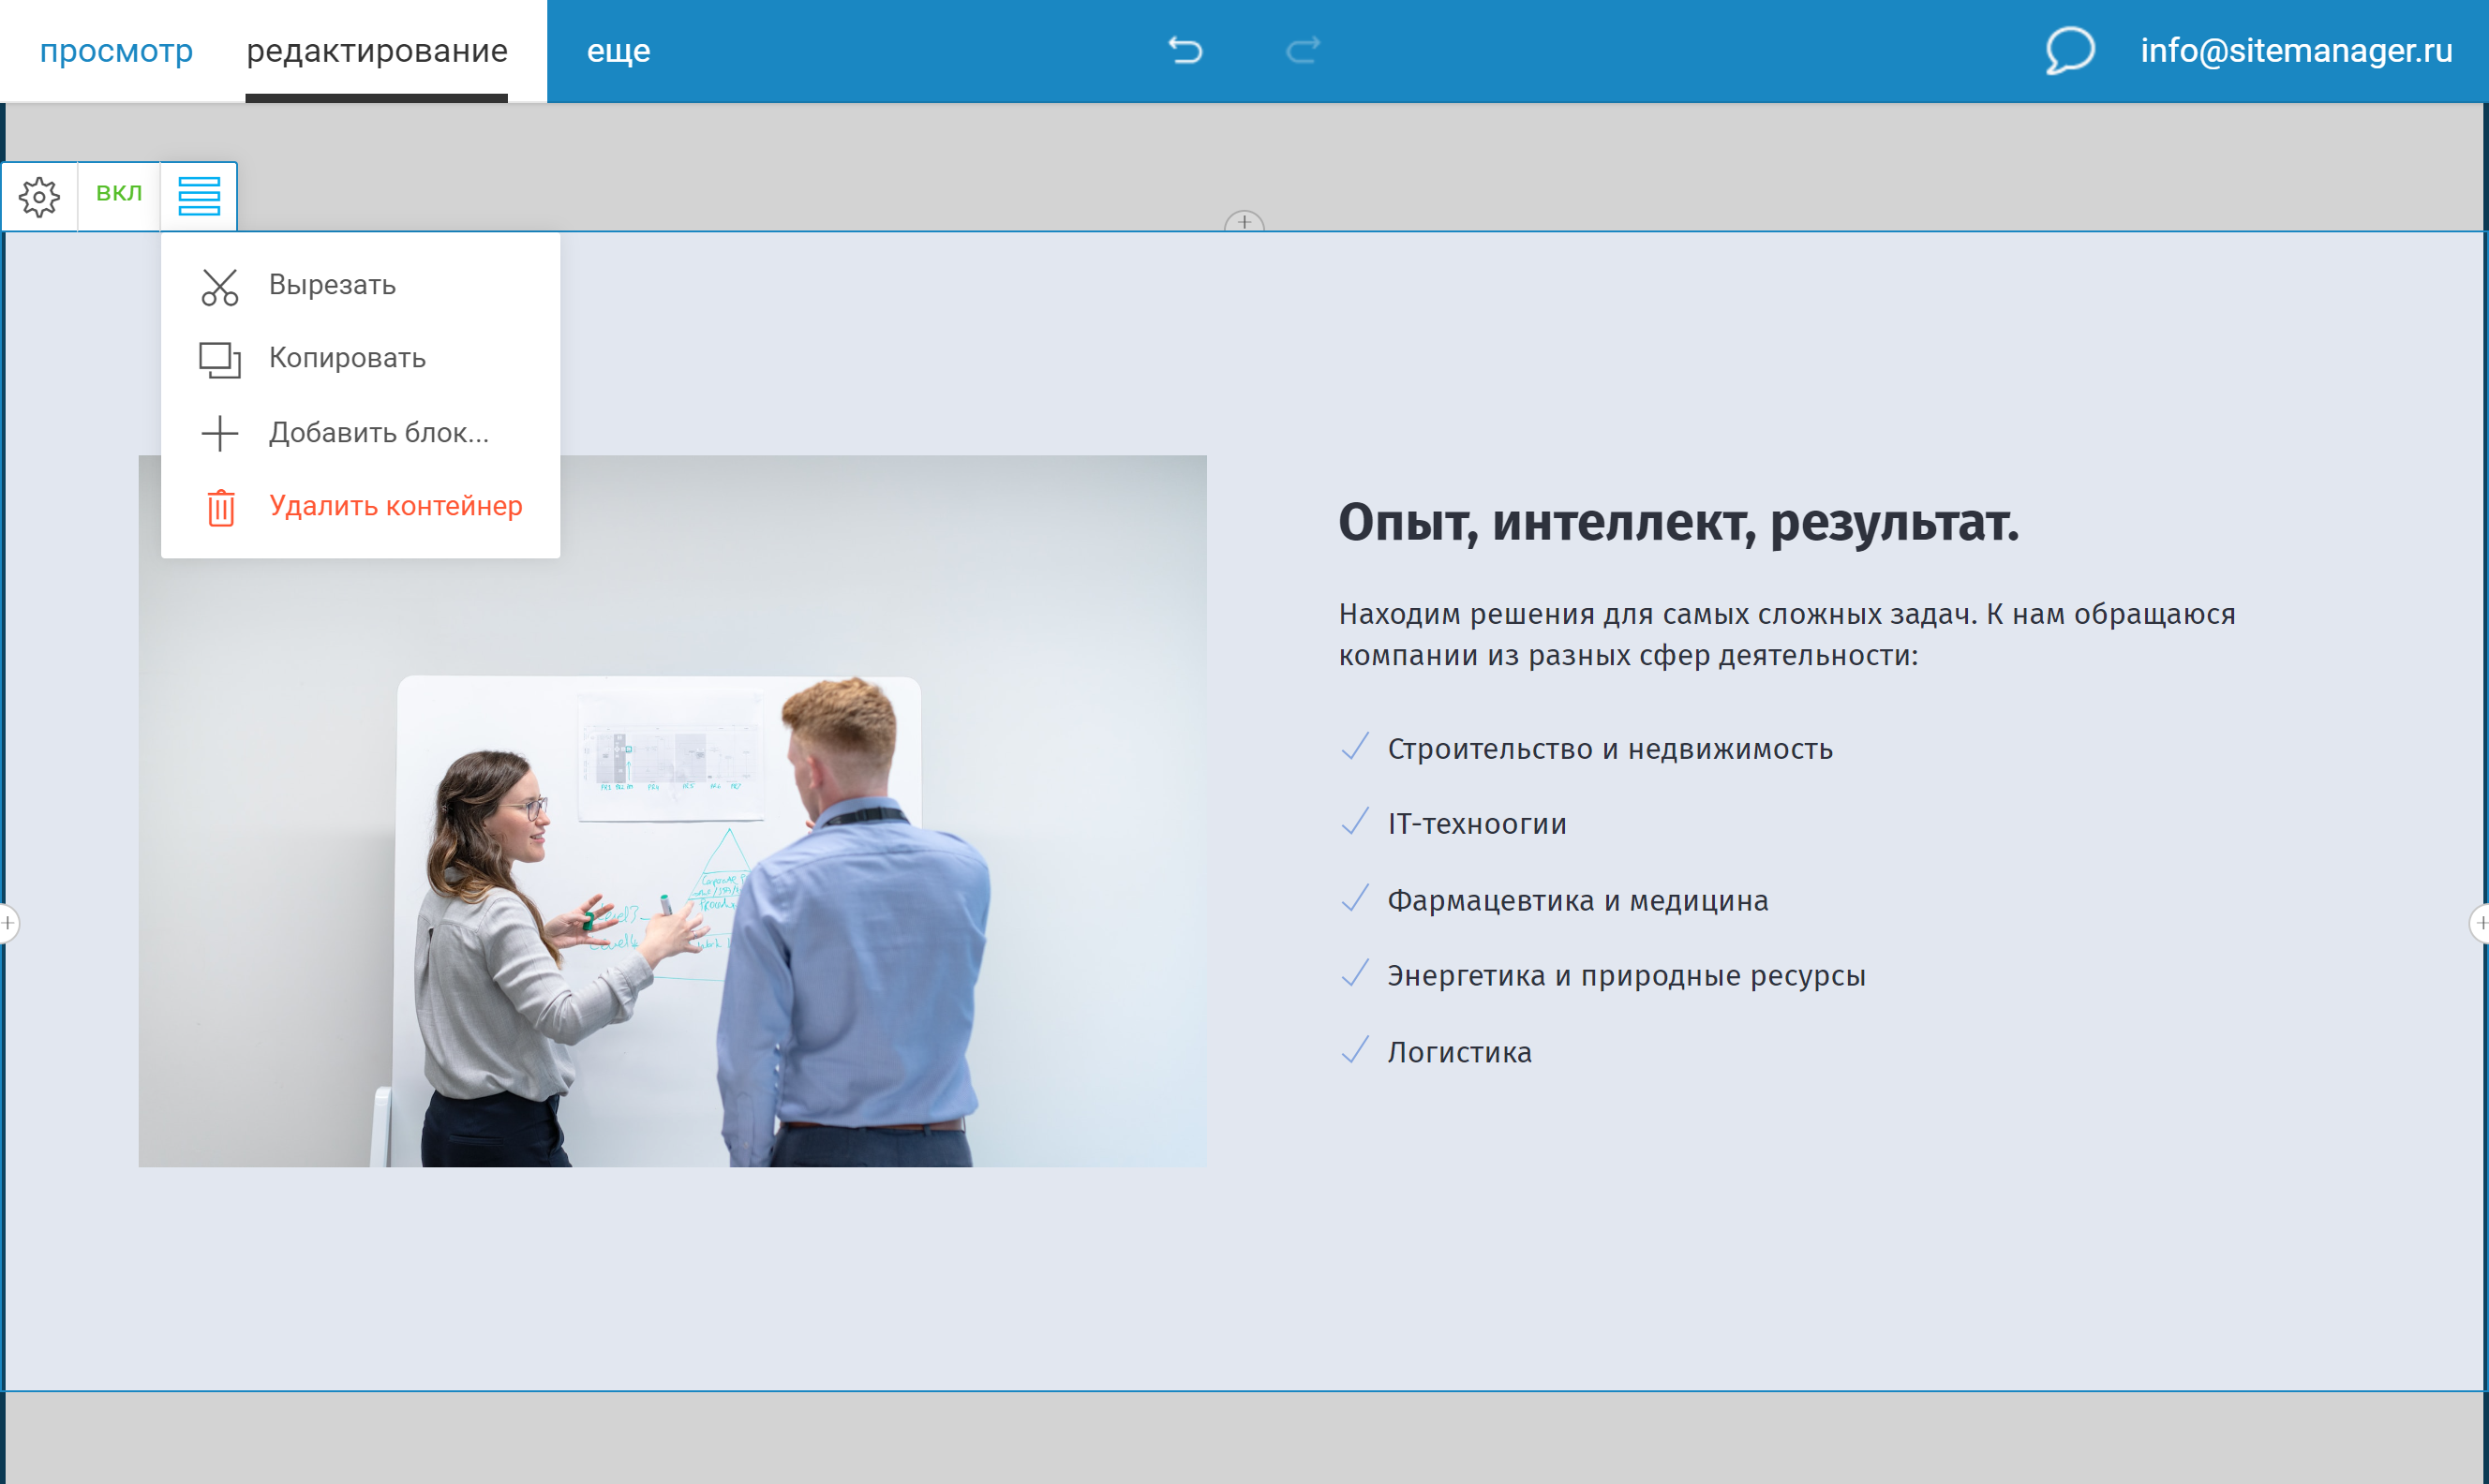Click the right edge plus handle

click(x=2482, y=924)
